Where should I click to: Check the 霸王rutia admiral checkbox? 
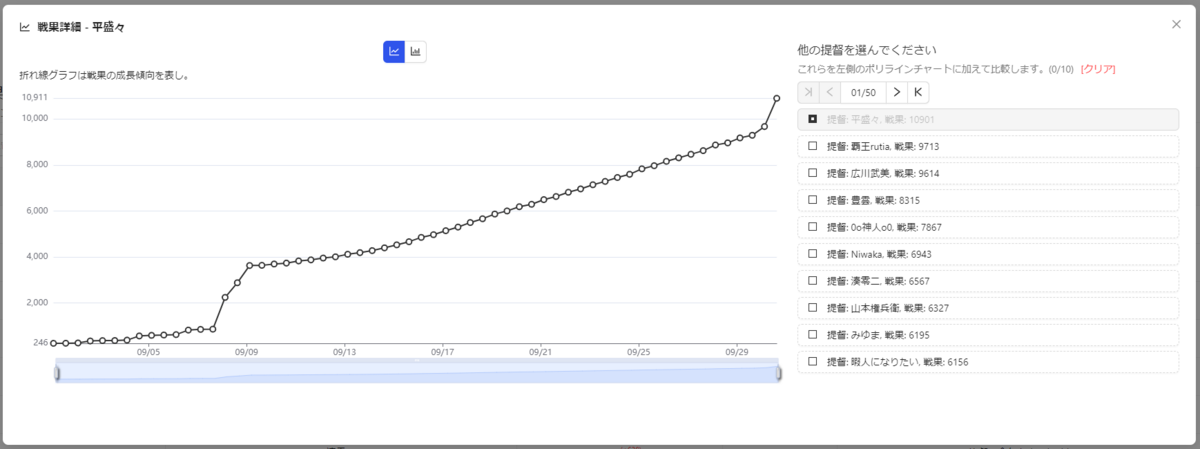click(x=812, y=146)
